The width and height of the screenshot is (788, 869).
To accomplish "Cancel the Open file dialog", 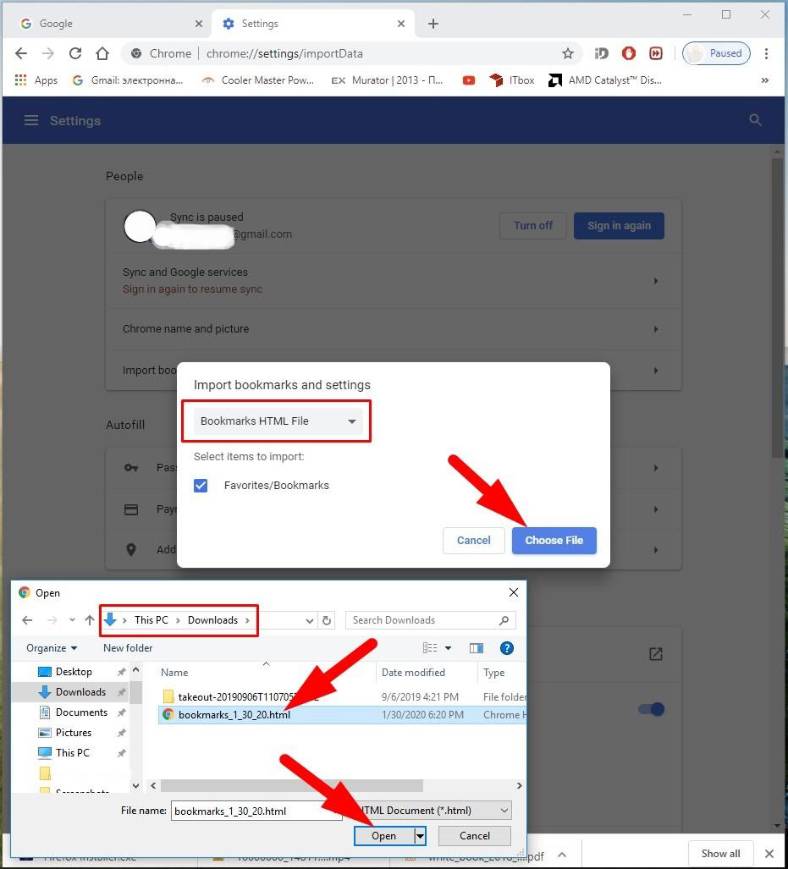I will coord(474,836).
